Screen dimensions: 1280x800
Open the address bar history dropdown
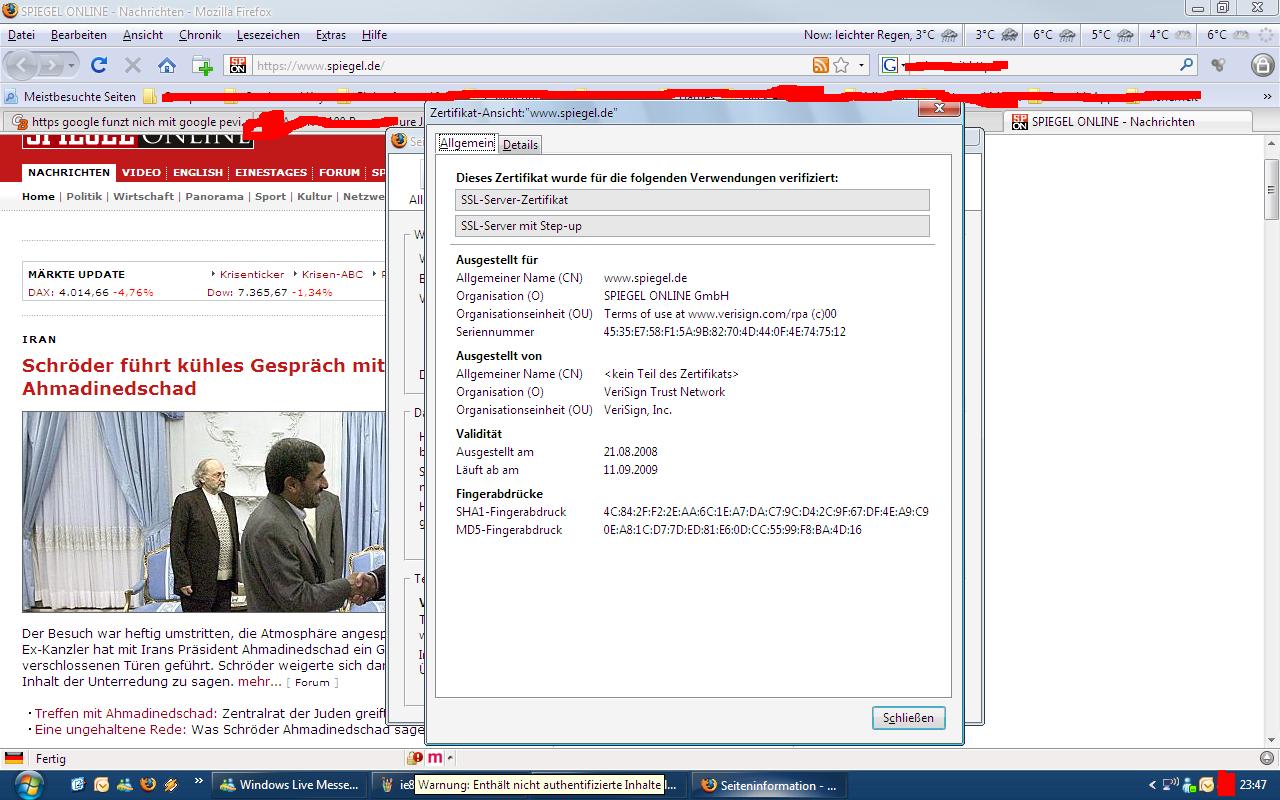tap(862, 66)
